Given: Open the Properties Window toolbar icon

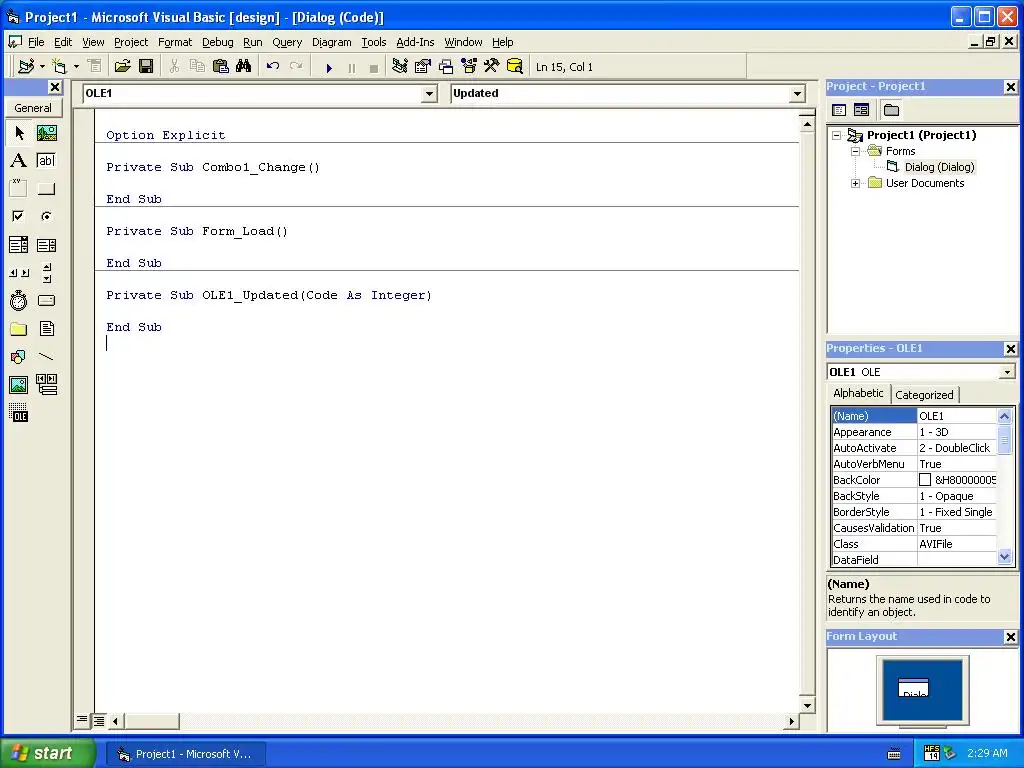Looking at the screenshot, I should (423, 67).
